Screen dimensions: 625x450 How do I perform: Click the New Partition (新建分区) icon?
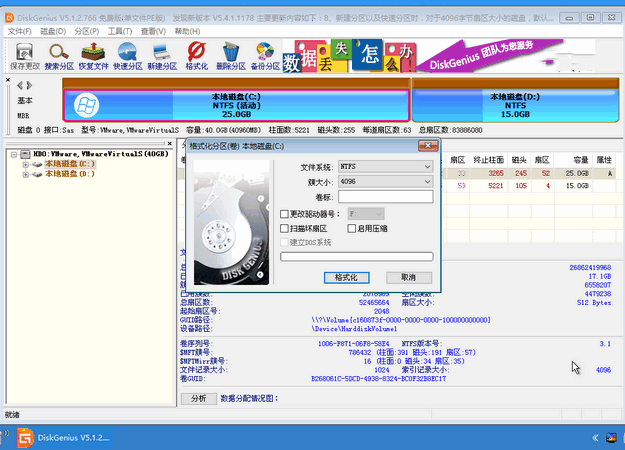162,56
